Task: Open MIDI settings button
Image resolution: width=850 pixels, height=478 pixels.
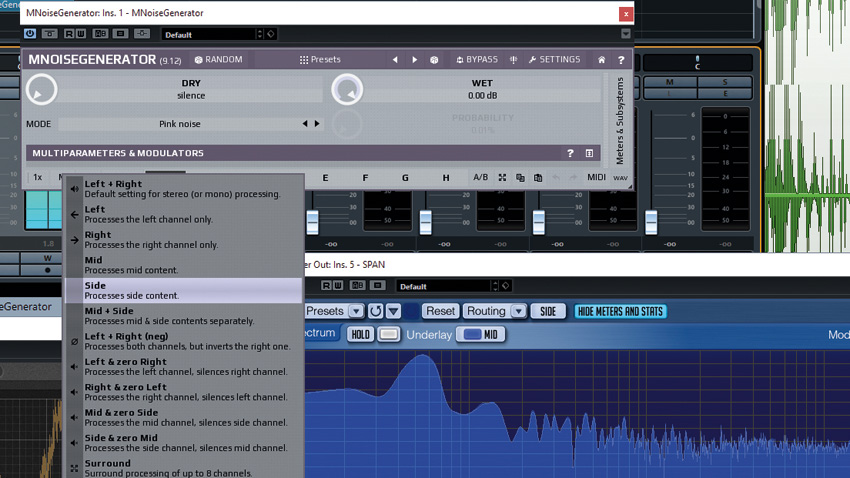Action: 596,177
